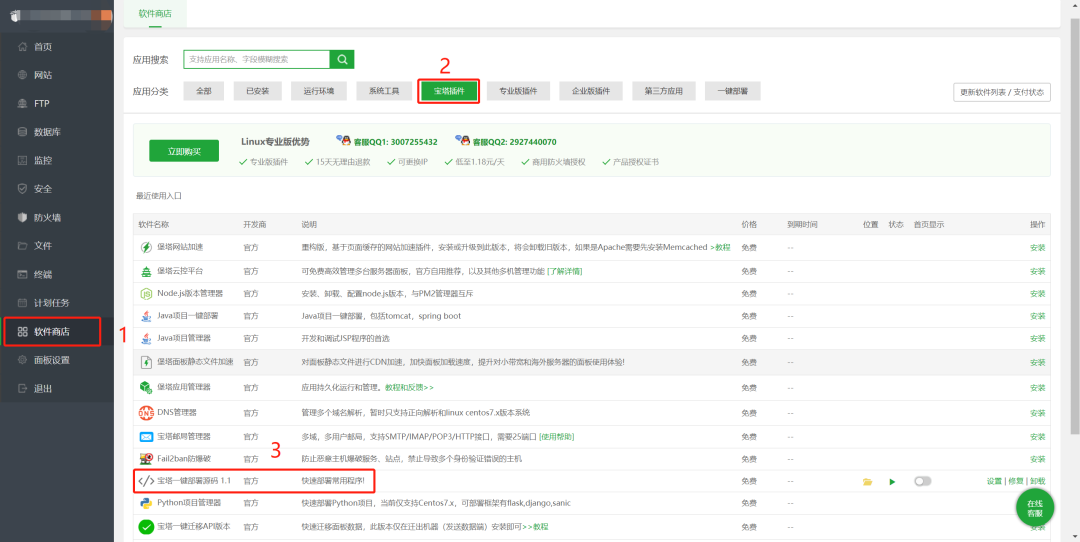Image resolution: width=1080 pixels, height=542 pixels.
Task: Open the 在线客服 floating button
Action: [1035, 508]
